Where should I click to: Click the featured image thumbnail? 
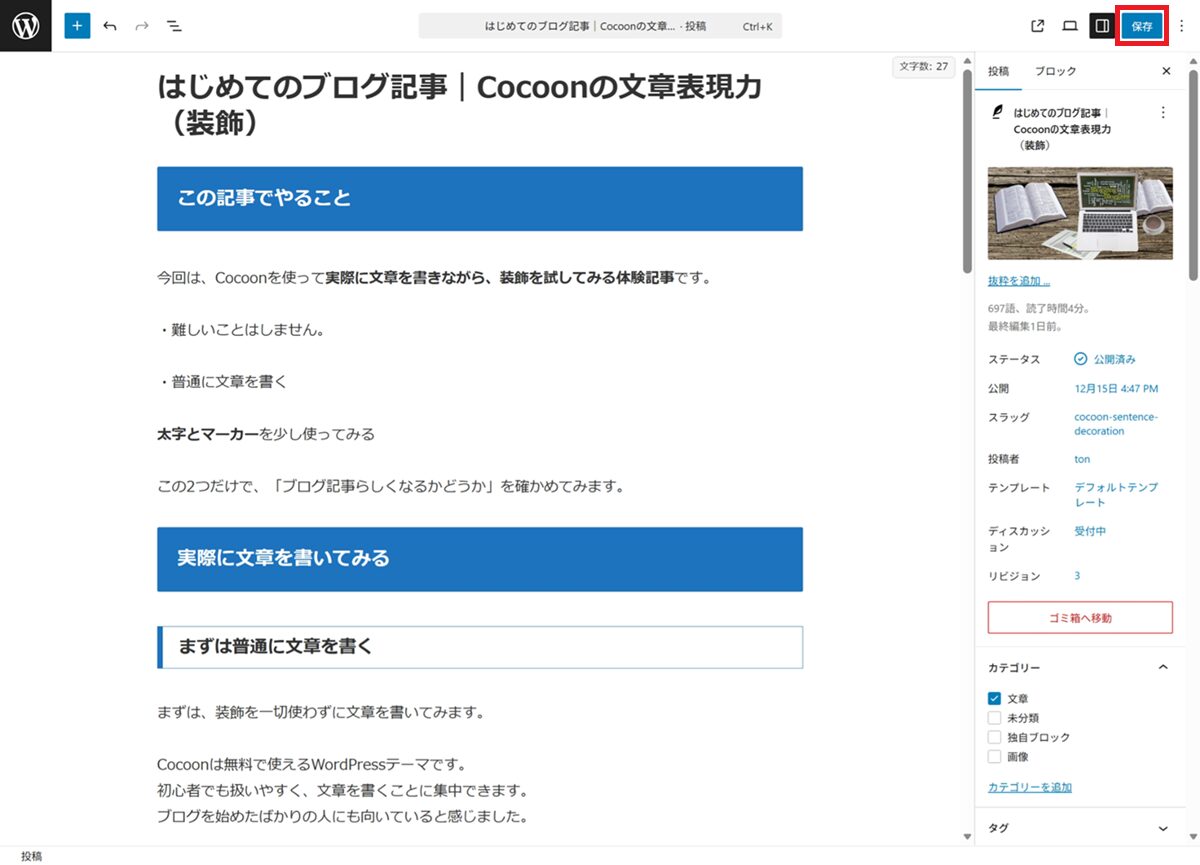tap(1080, 213)
